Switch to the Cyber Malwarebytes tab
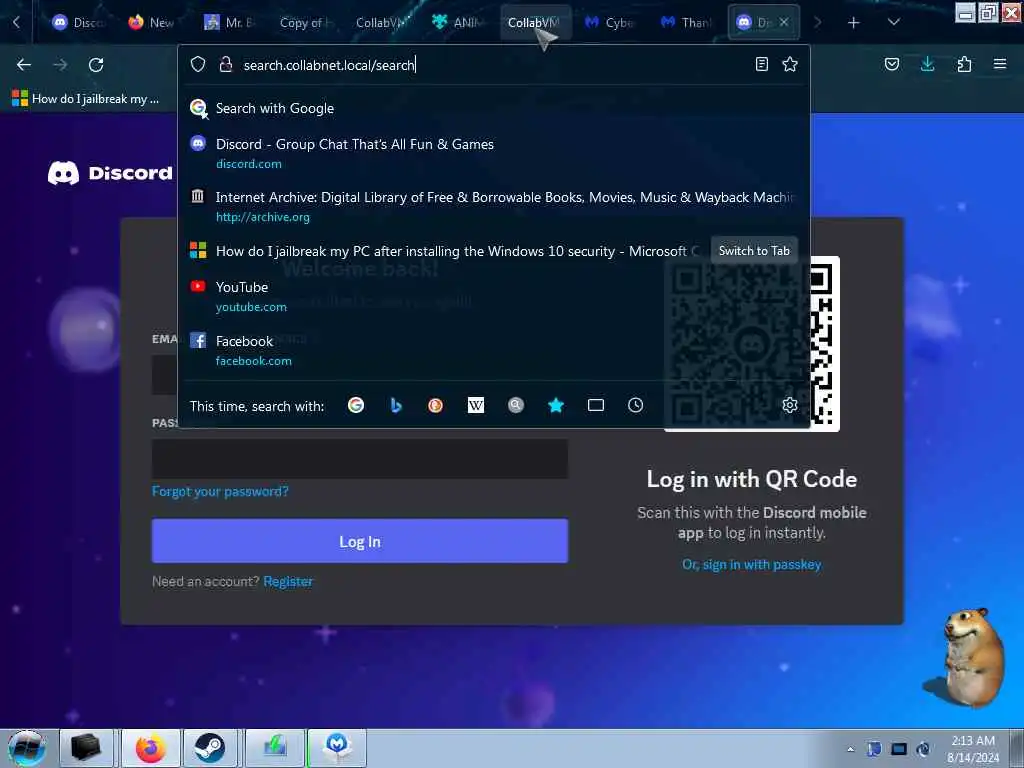1024x768 pixels. [609, 23]
